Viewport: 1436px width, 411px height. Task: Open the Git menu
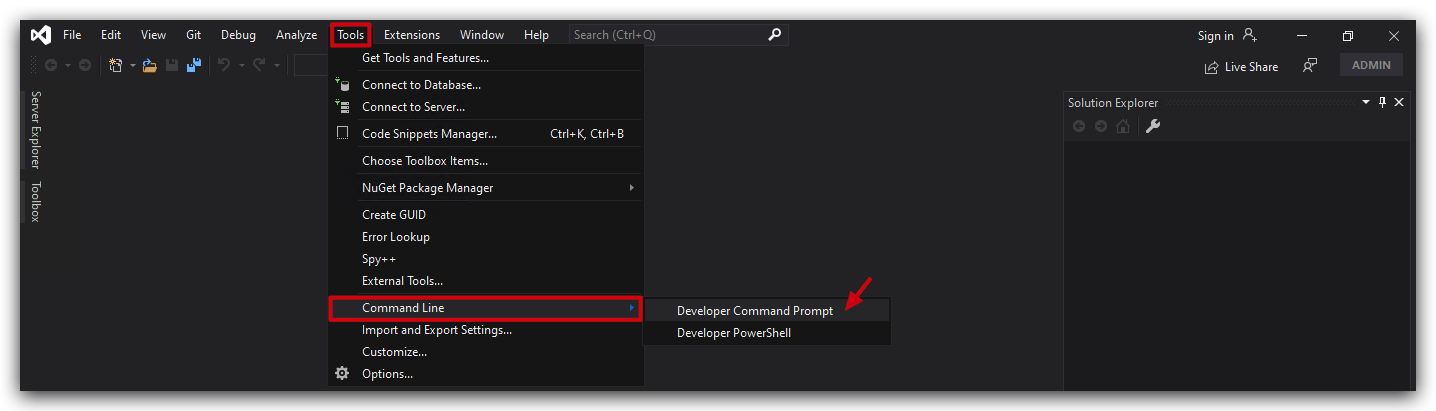click(194, 35)
